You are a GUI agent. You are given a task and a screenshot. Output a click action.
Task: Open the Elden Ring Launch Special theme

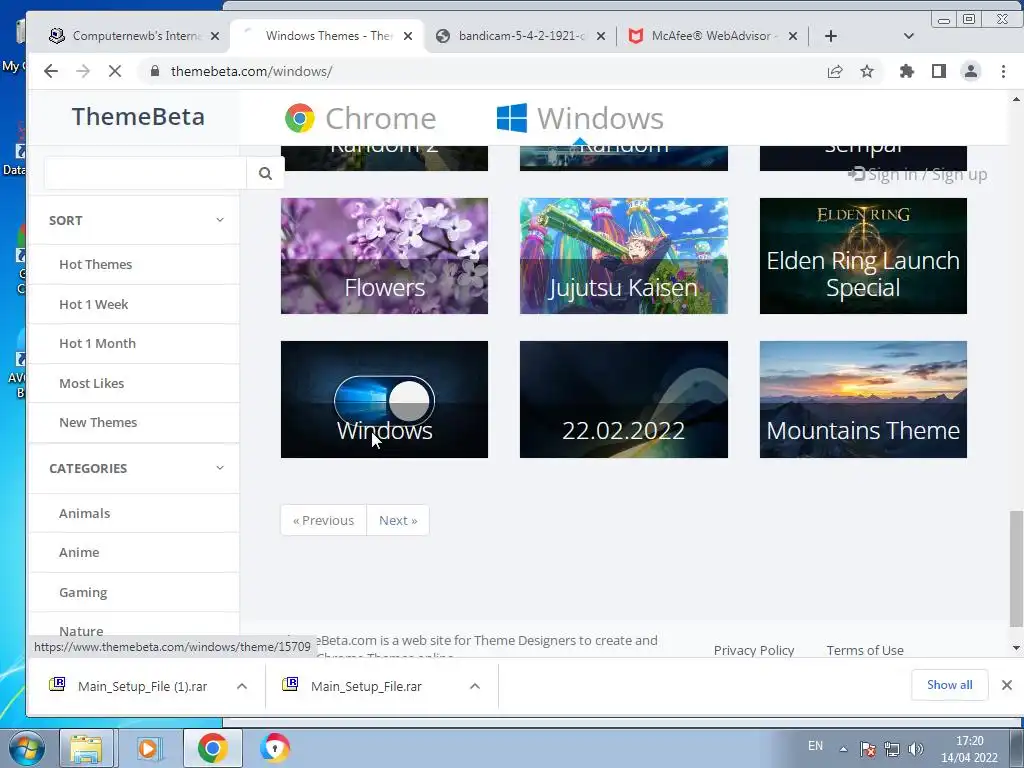point(863,256)
